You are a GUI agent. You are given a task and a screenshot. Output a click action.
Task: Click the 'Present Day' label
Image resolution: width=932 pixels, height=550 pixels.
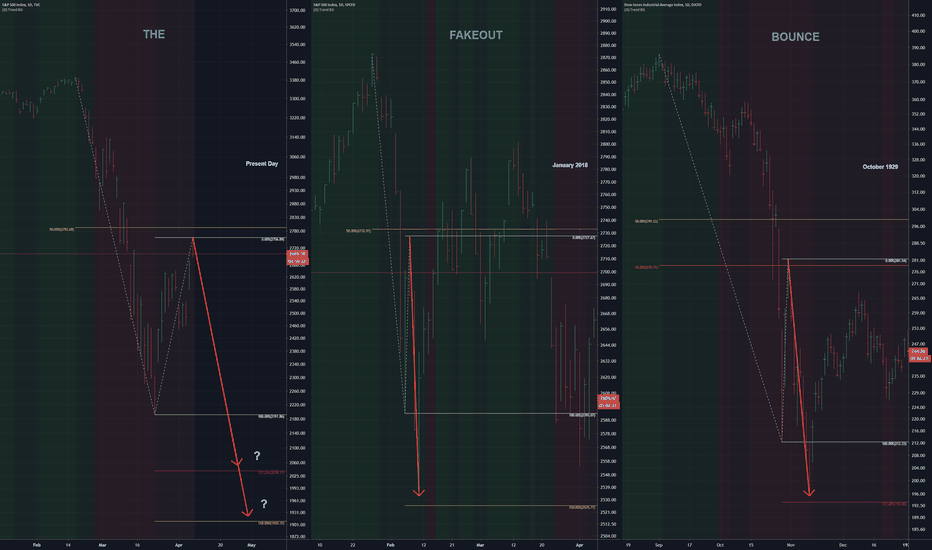[x=262, y=164]
